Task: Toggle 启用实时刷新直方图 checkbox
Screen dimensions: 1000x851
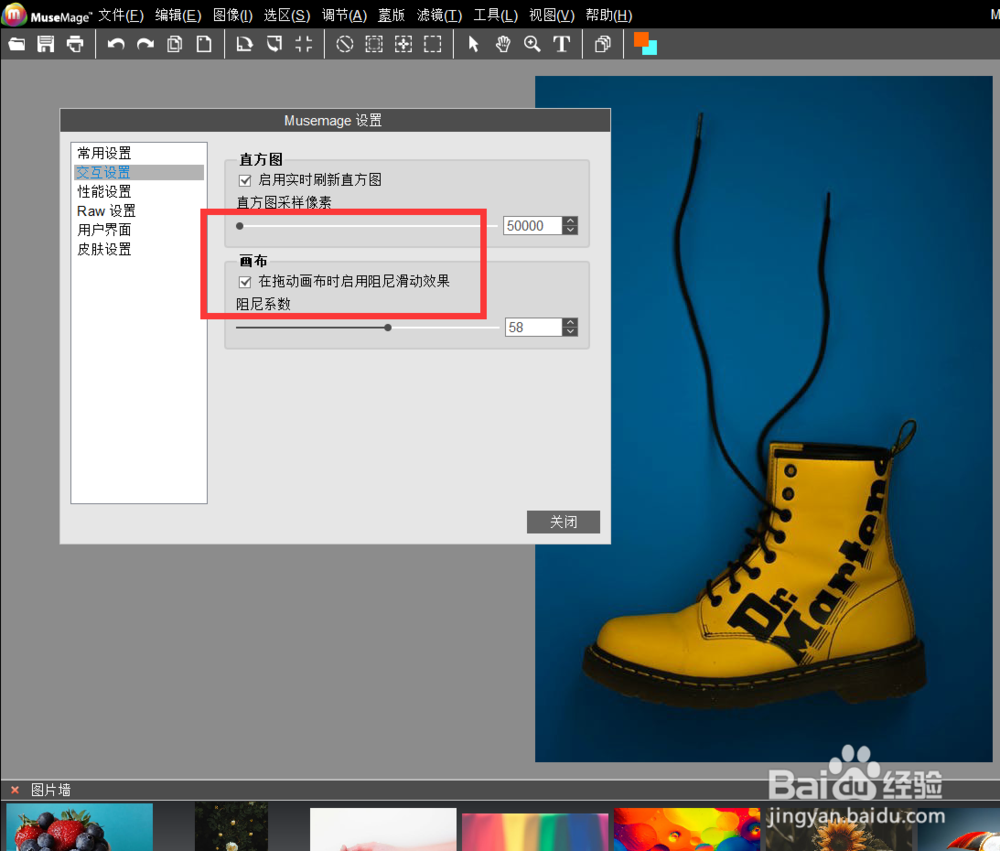Action: 245,181
